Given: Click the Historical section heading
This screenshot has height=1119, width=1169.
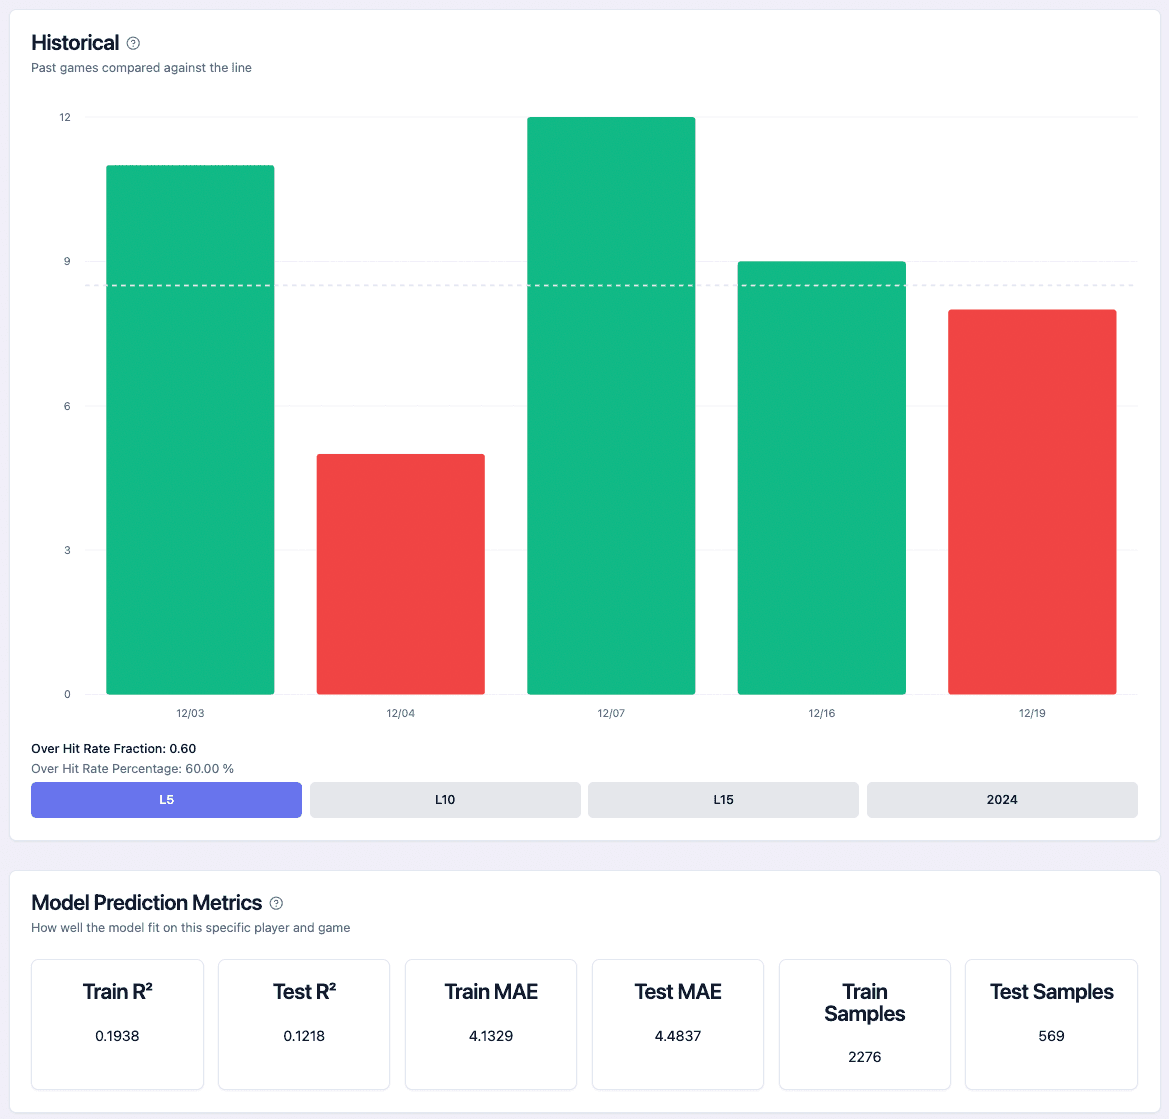Looking at the screenshot, I should 75,43.
